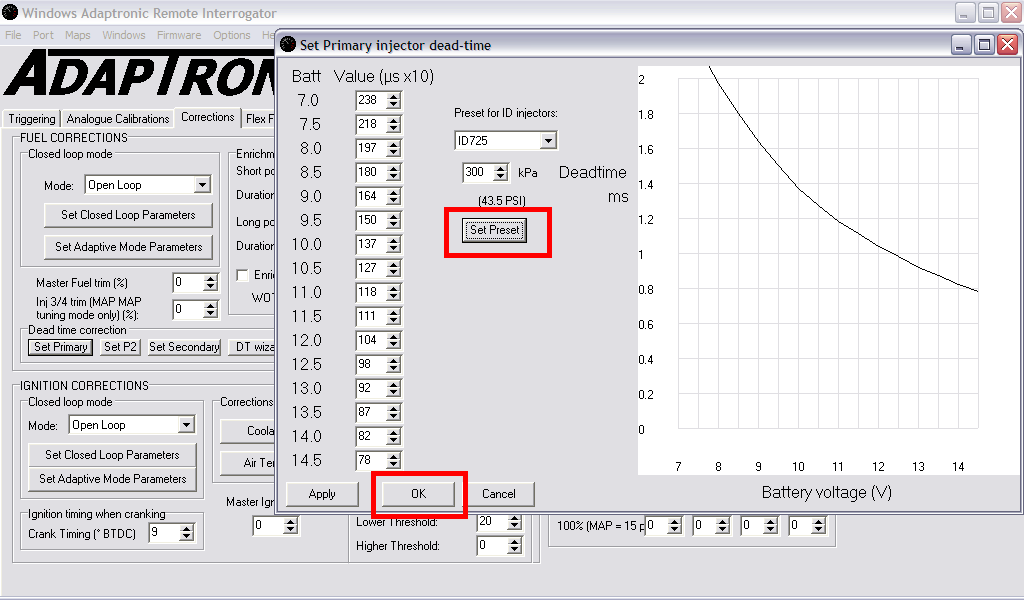Cancel the injector dead-time dialog

pyautogui.click(x=498, y=494)
